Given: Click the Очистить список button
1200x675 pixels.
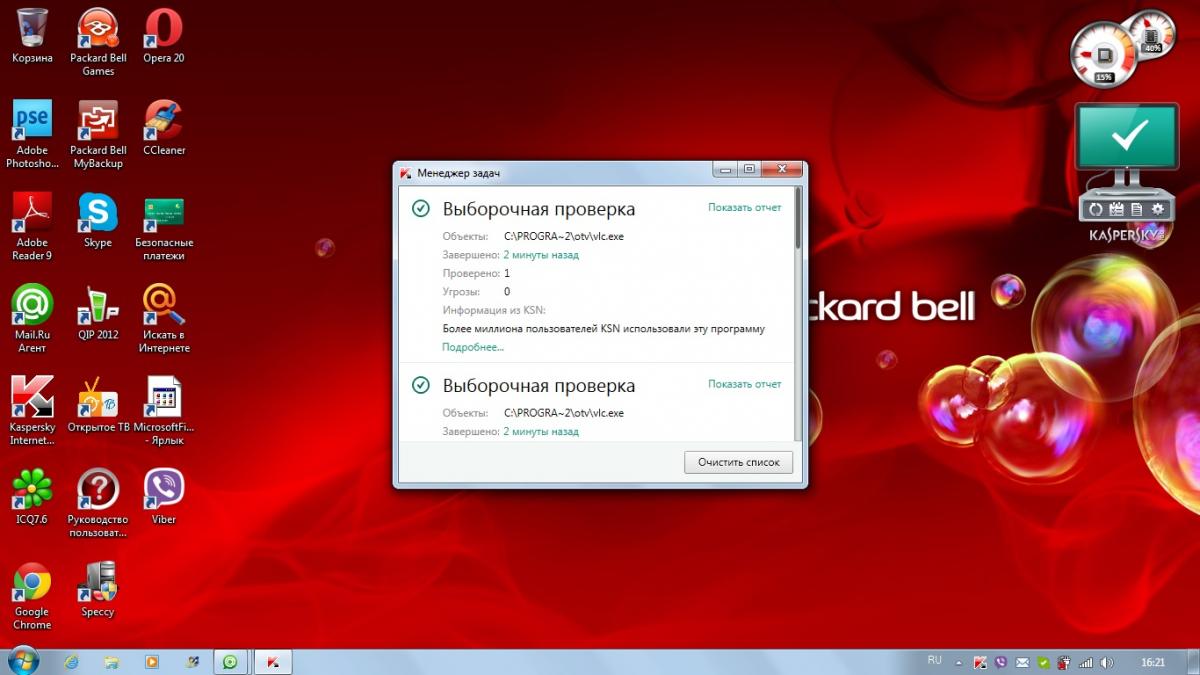Looking at the screenshot, I should click(x=739, y=462).
